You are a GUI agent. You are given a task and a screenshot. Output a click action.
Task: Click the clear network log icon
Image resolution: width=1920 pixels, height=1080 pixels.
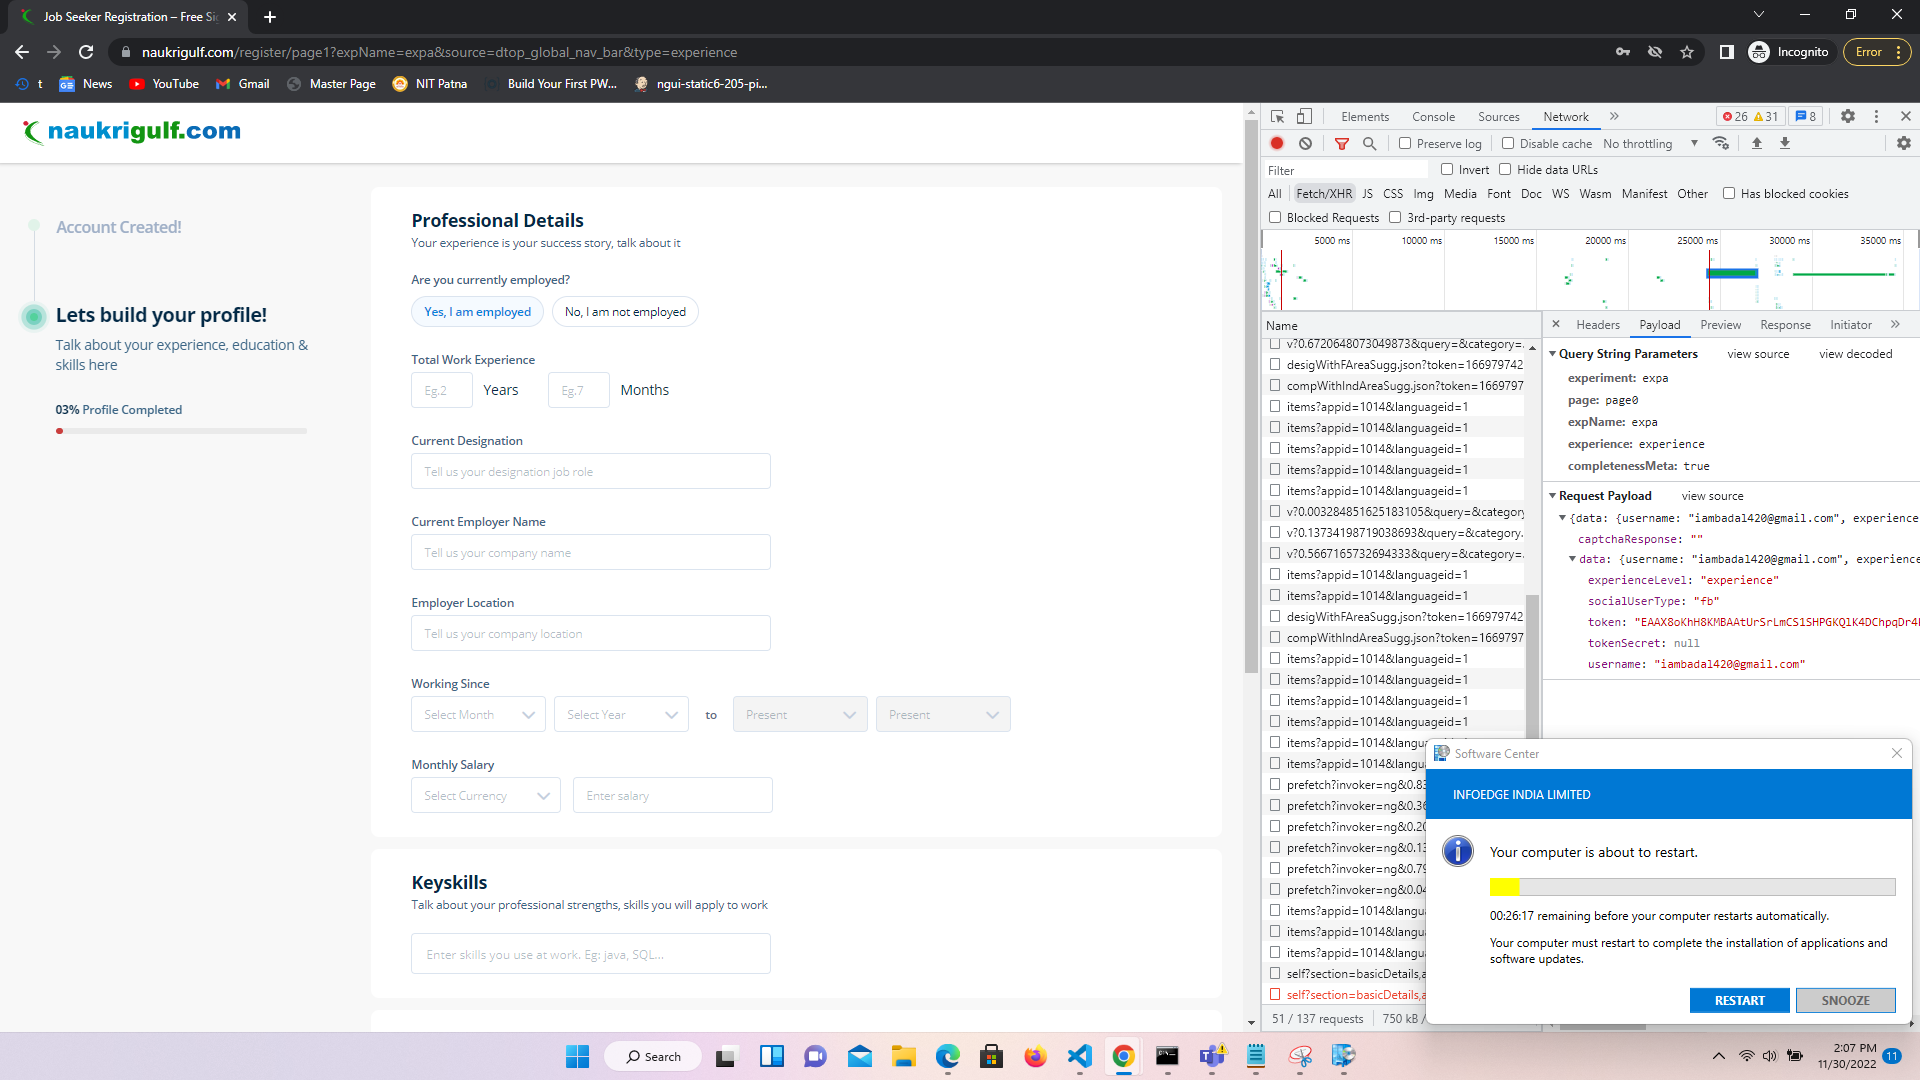1305,143
